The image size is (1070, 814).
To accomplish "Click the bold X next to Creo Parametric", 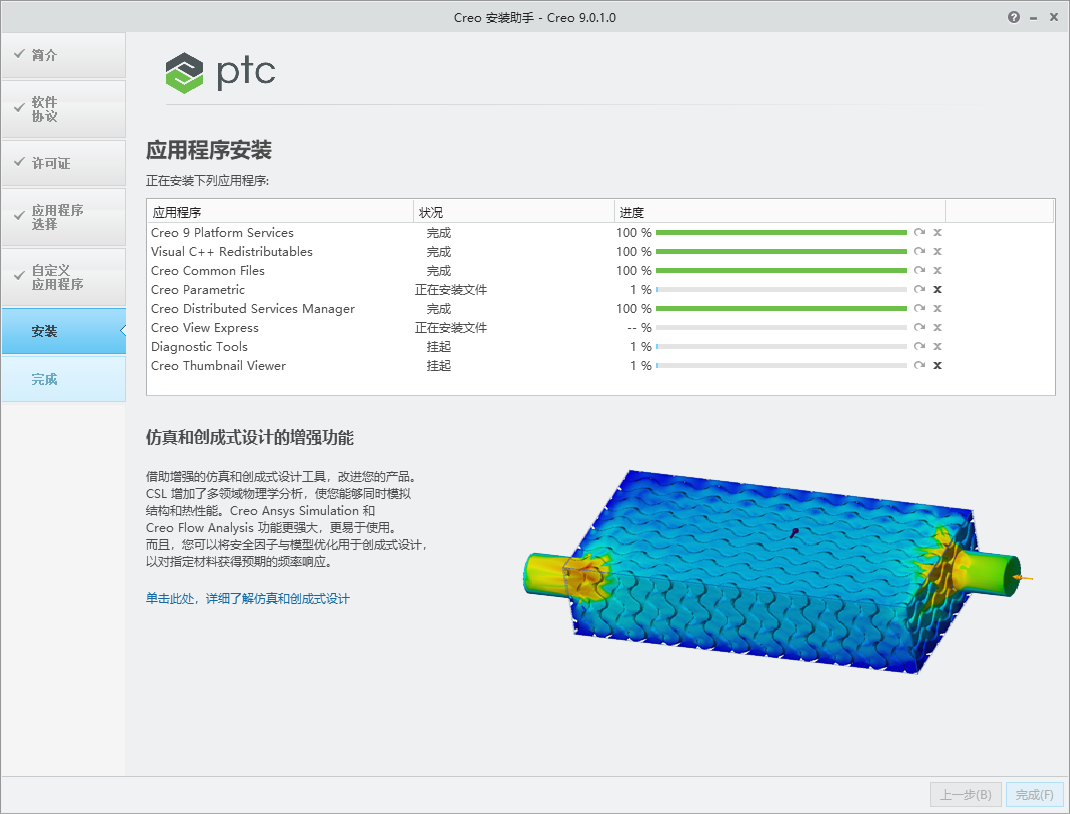I will [x=937, y=289].
